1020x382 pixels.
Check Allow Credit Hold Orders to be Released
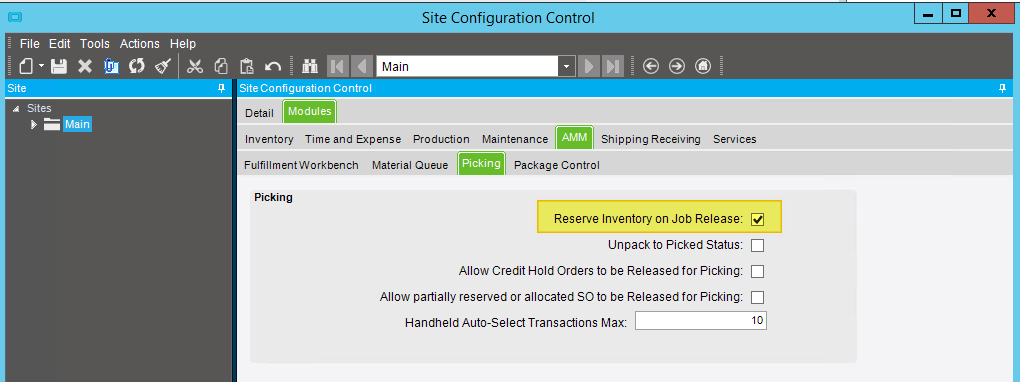[757, 271]
